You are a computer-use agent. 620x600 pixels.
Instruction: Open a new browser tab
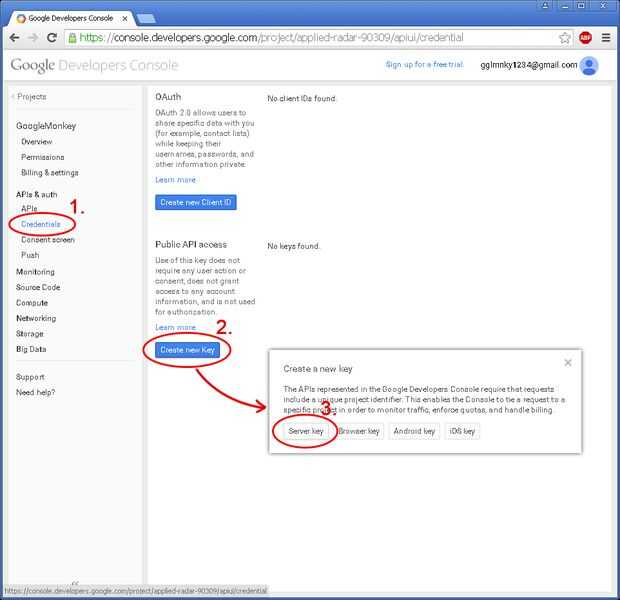click(146, 19)
